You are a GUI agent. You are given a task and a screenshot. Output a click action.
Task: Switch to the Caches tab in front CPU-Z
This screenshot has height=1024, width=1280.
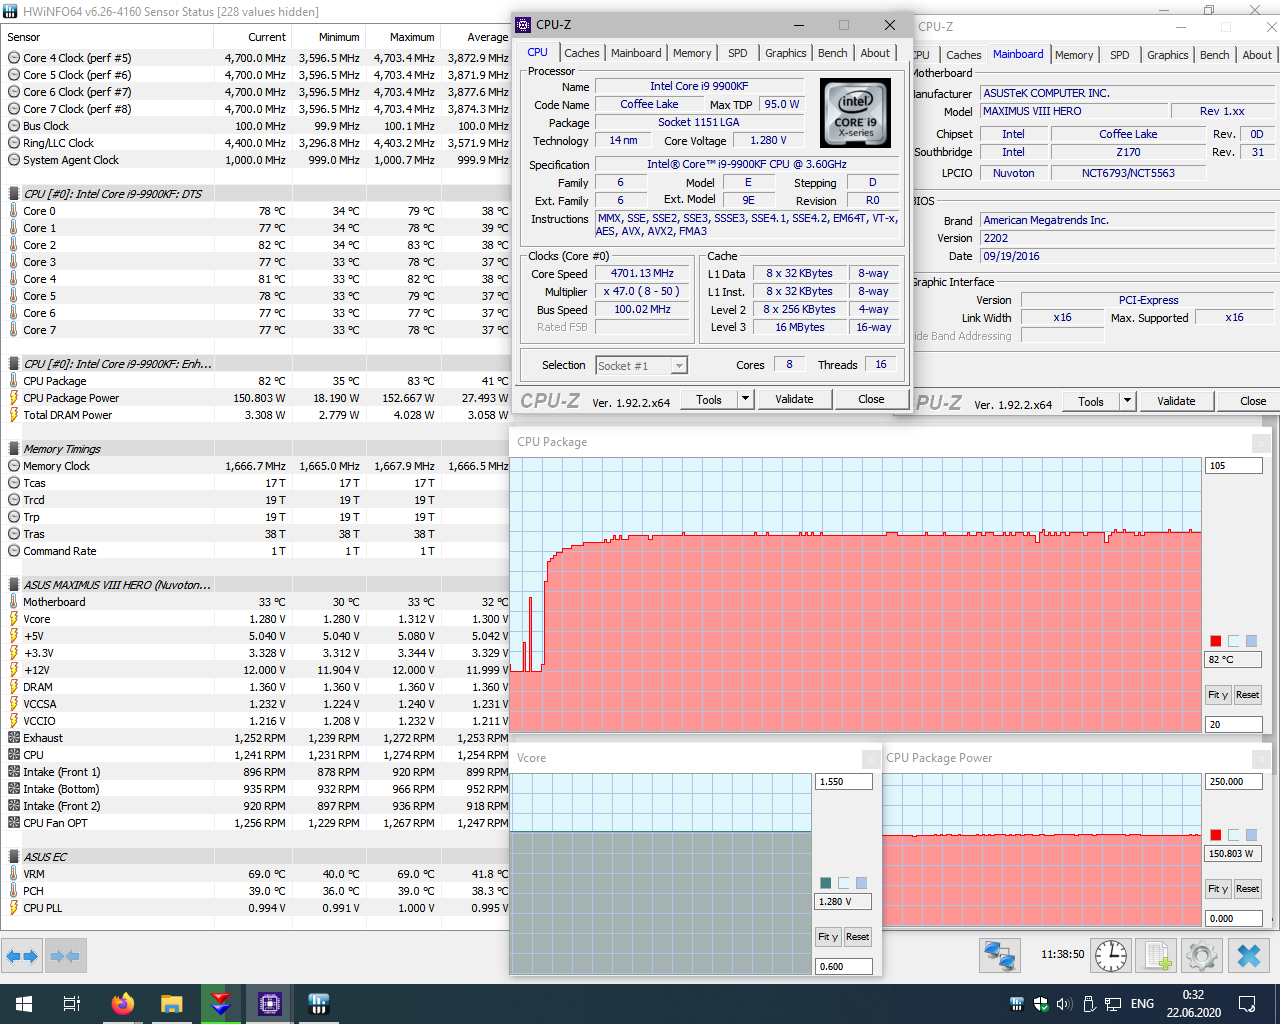tap(581, 53)
